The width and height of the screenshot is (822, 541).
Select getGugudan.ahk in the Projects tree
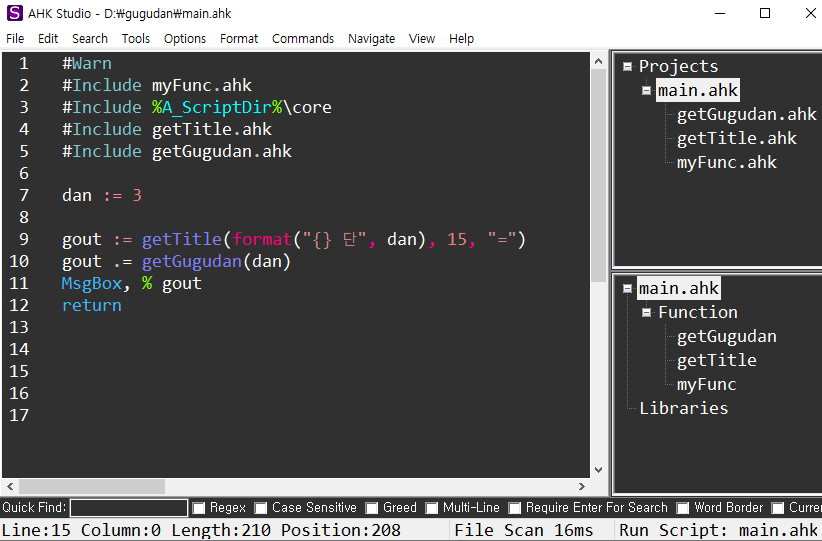pyautogui.click(x=746, y=114)
